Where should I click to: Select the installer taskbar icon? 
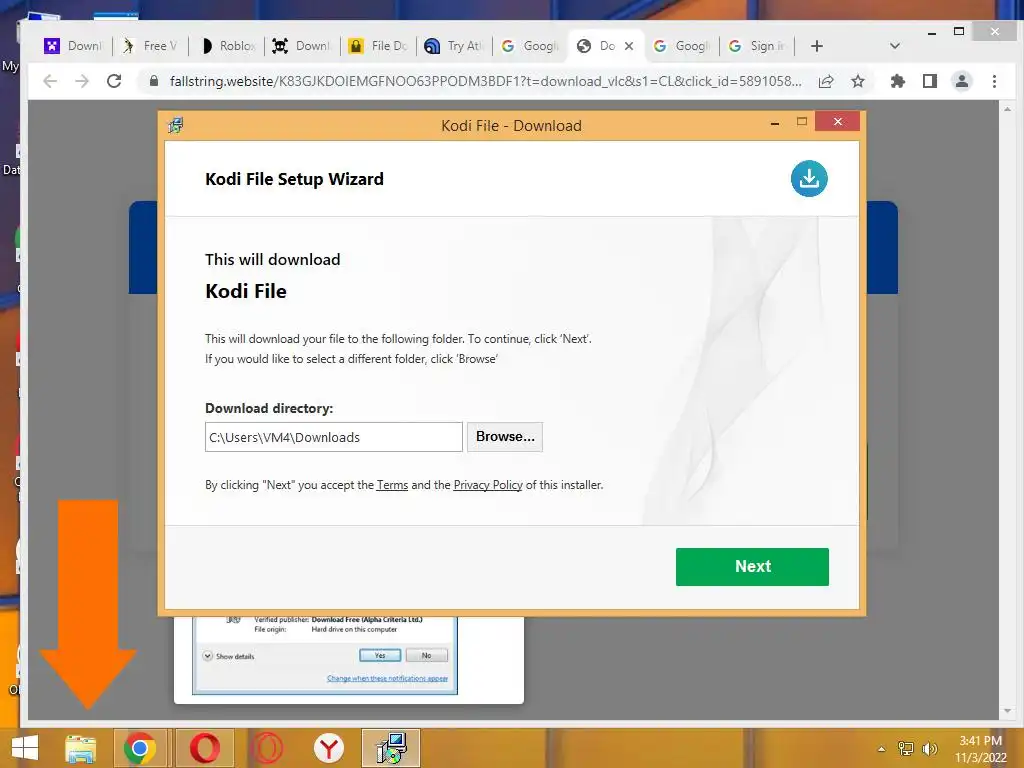pos(391,748)
